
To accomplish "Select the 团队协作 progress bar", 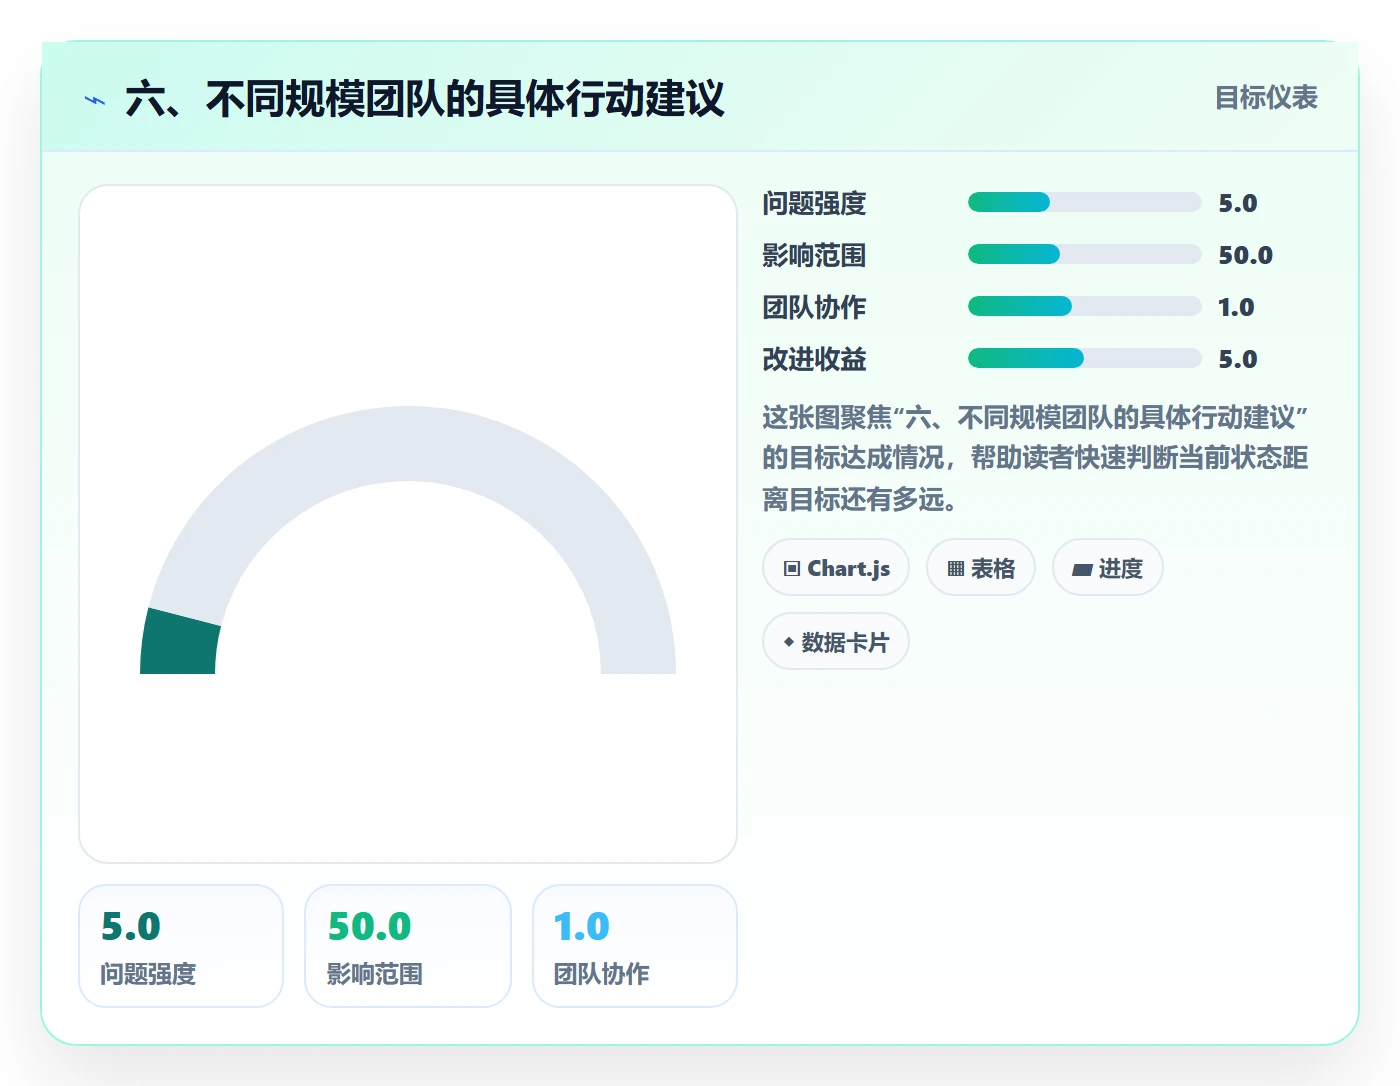I will point(1084,307).
